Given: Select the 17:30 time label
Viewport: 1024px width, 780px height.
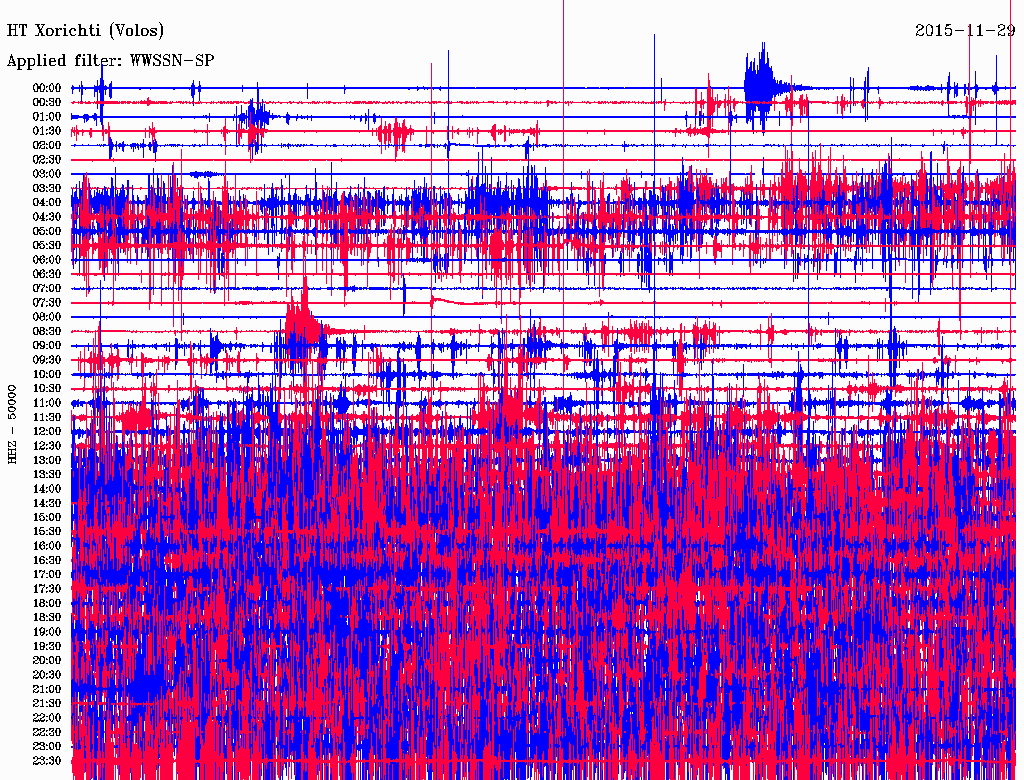Looking at the screenshot, I should tap(47, 589).
